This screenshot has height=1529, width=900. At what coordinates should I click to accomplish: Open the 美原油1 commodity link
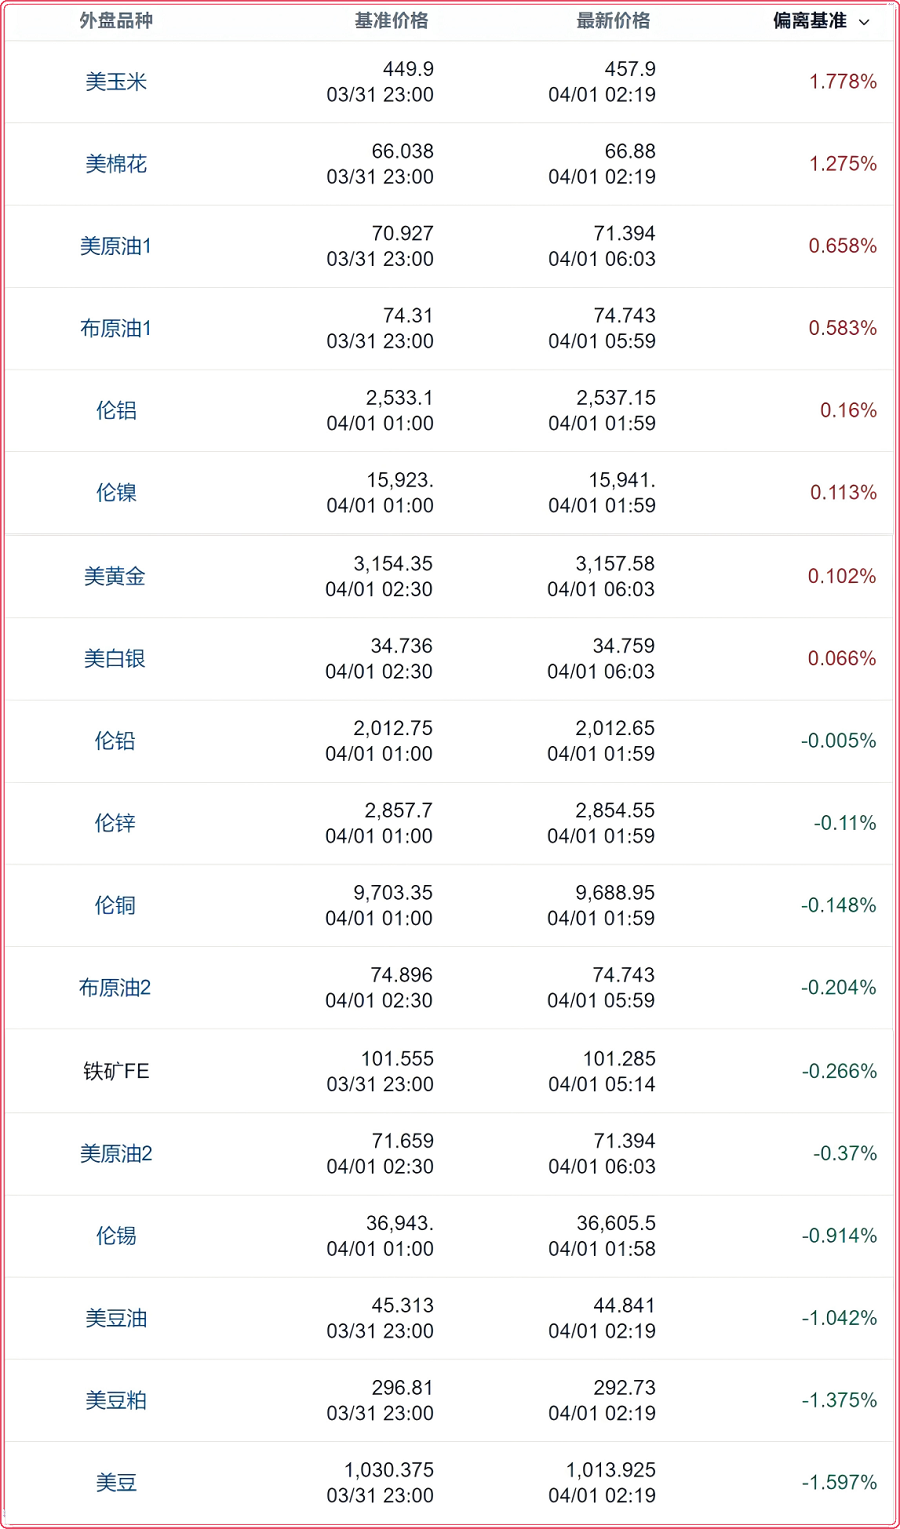116,246
